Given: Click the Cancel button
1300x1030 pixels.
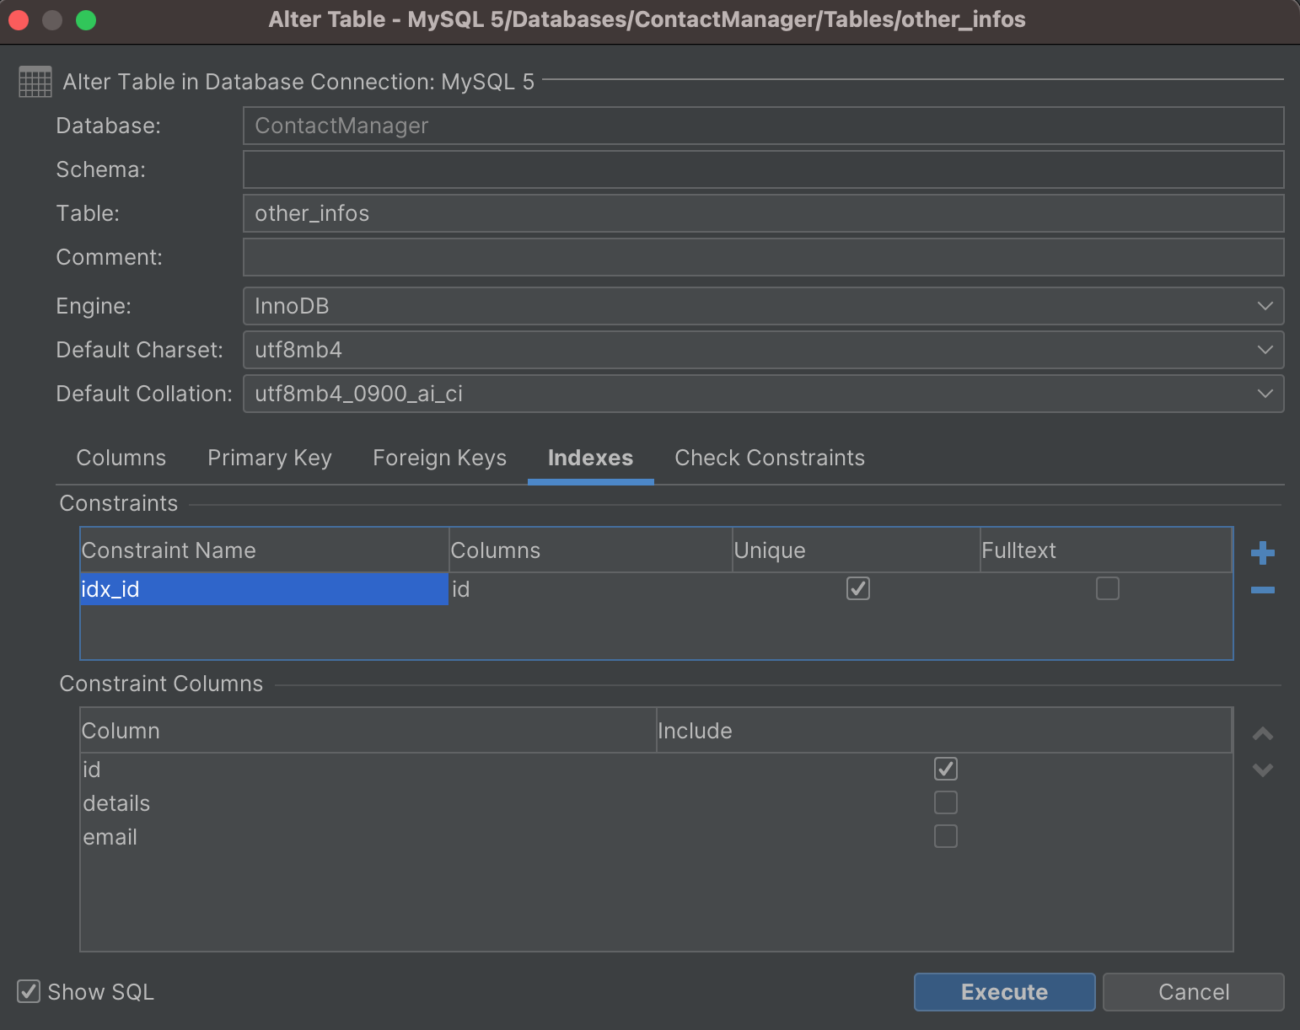Looking at the screenshot, I should pyautogui.click(x=1193, y=991).
